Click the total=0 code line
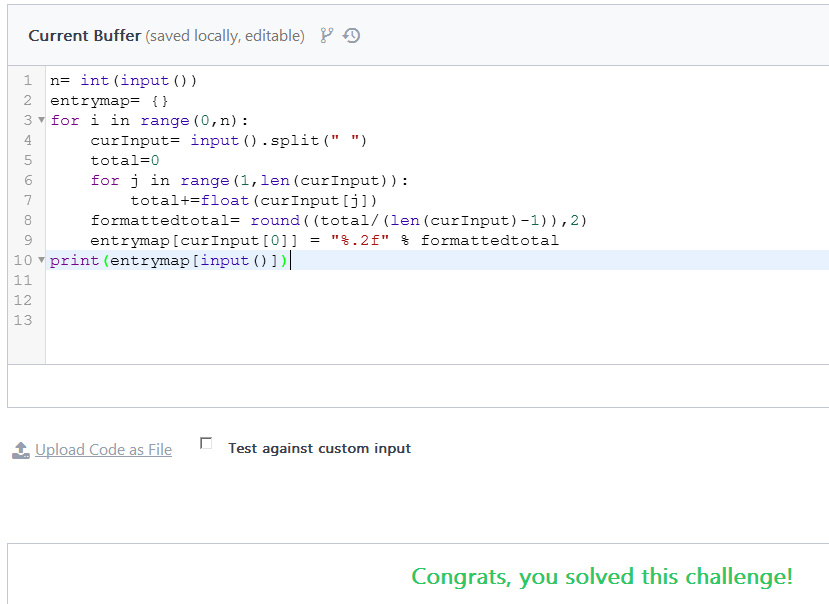This screenshot has width=829, height=604. pyautogui.click(x=125, y=160)
